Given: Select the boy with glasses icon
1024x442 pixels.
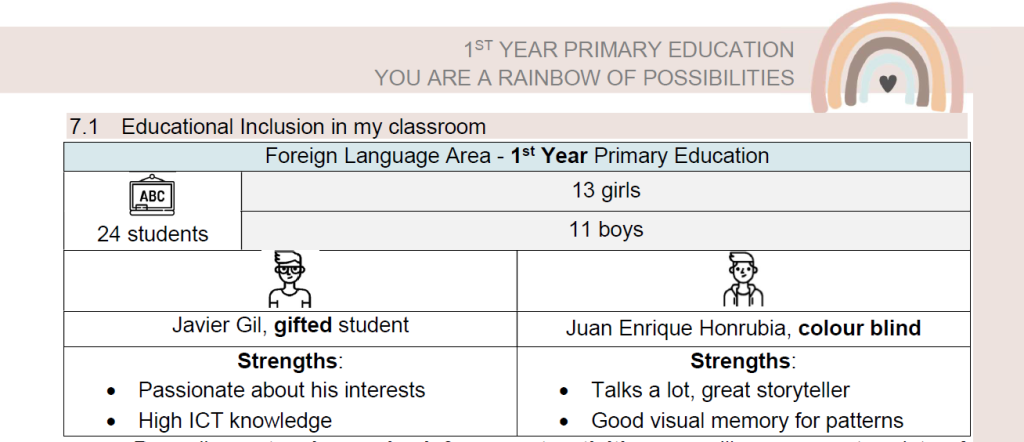Looking at the screenshot, I should (x=289, y=278).
